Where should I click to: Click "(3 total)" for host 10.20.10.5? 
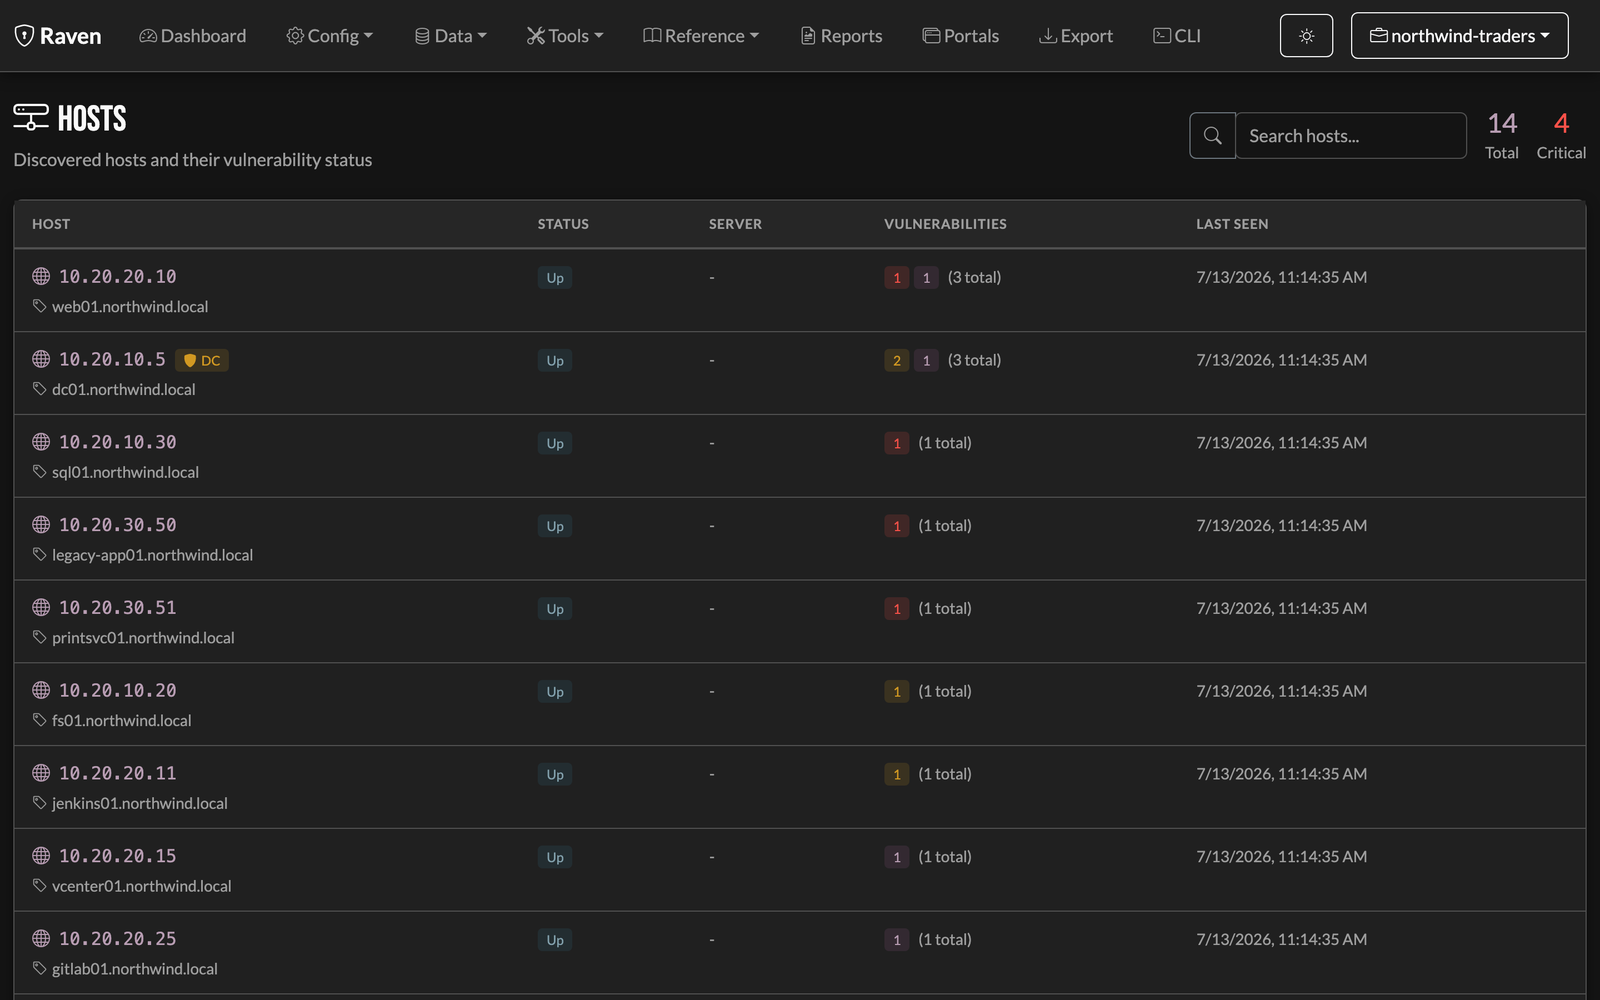coord(974,360)
